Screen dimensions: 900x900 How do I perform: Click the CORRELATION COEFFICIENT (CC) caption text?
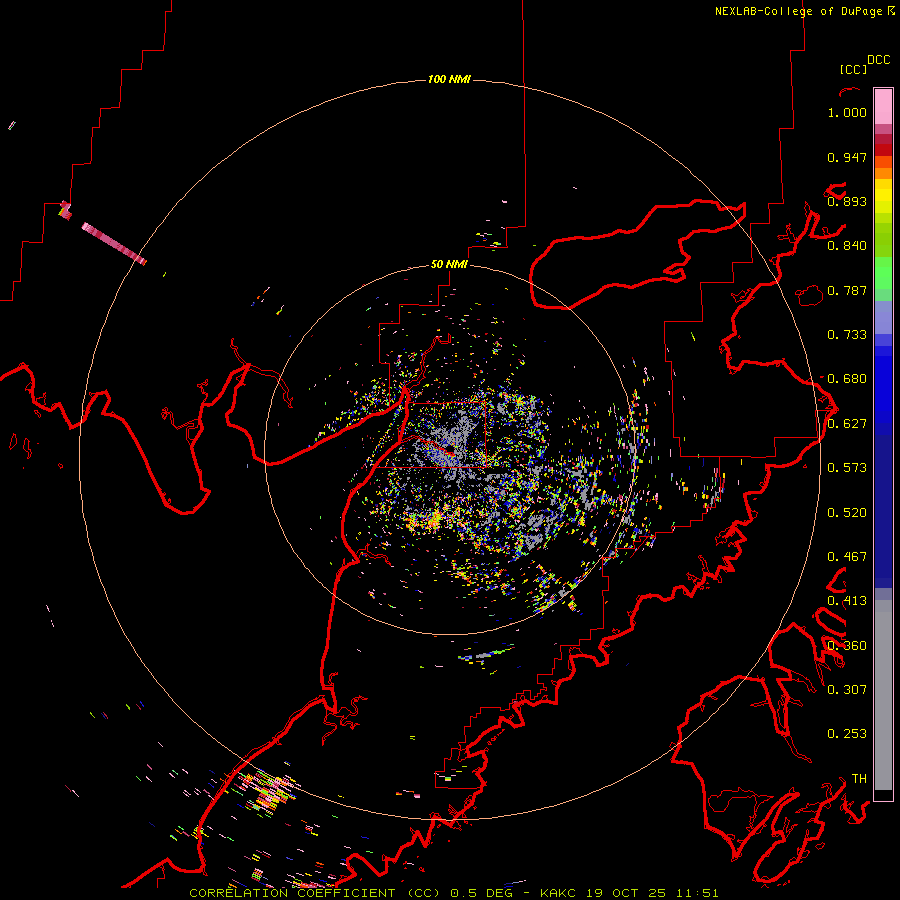click(315, 893)
